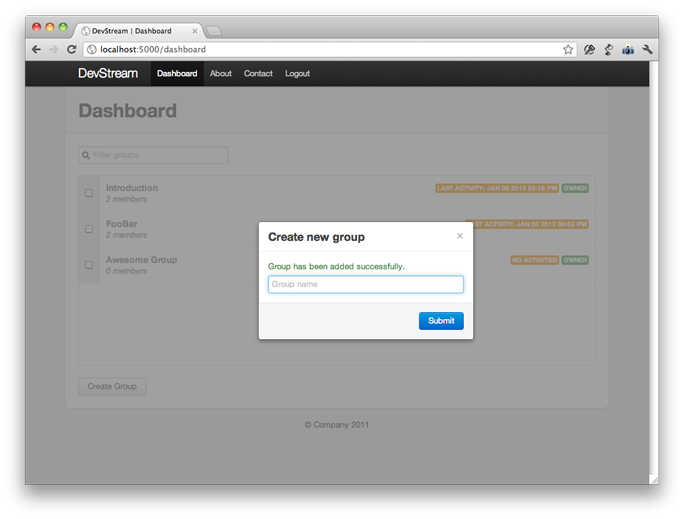Click the OWNER badge on Awesome Group row
Screen dimensions: 684x519
tap(575, 260)
